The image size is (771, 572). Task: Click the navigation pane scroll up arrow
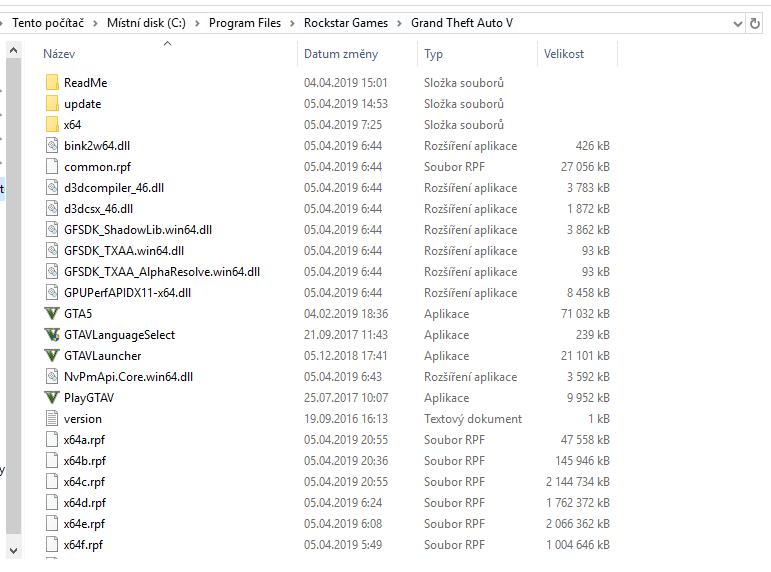click(13, 50)
